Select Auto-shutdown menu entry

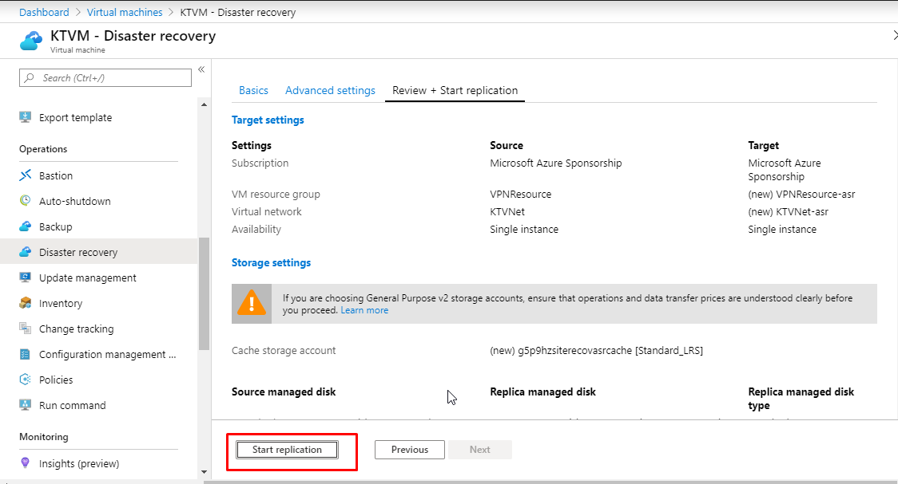[x=74, y=201]
